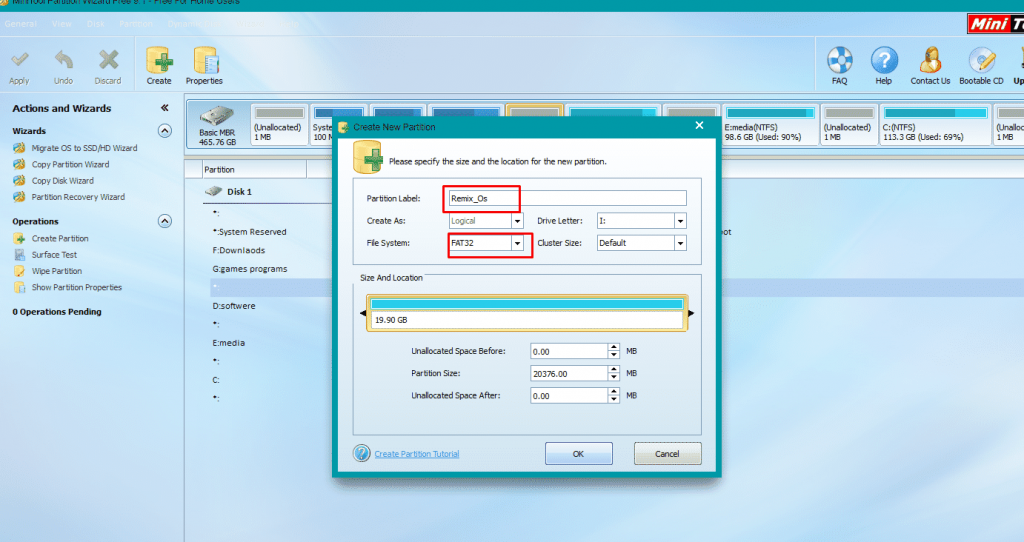Open the Create Partition Tutorial link
This screenshot has width=1024, height=542.
tap(417, 454)
